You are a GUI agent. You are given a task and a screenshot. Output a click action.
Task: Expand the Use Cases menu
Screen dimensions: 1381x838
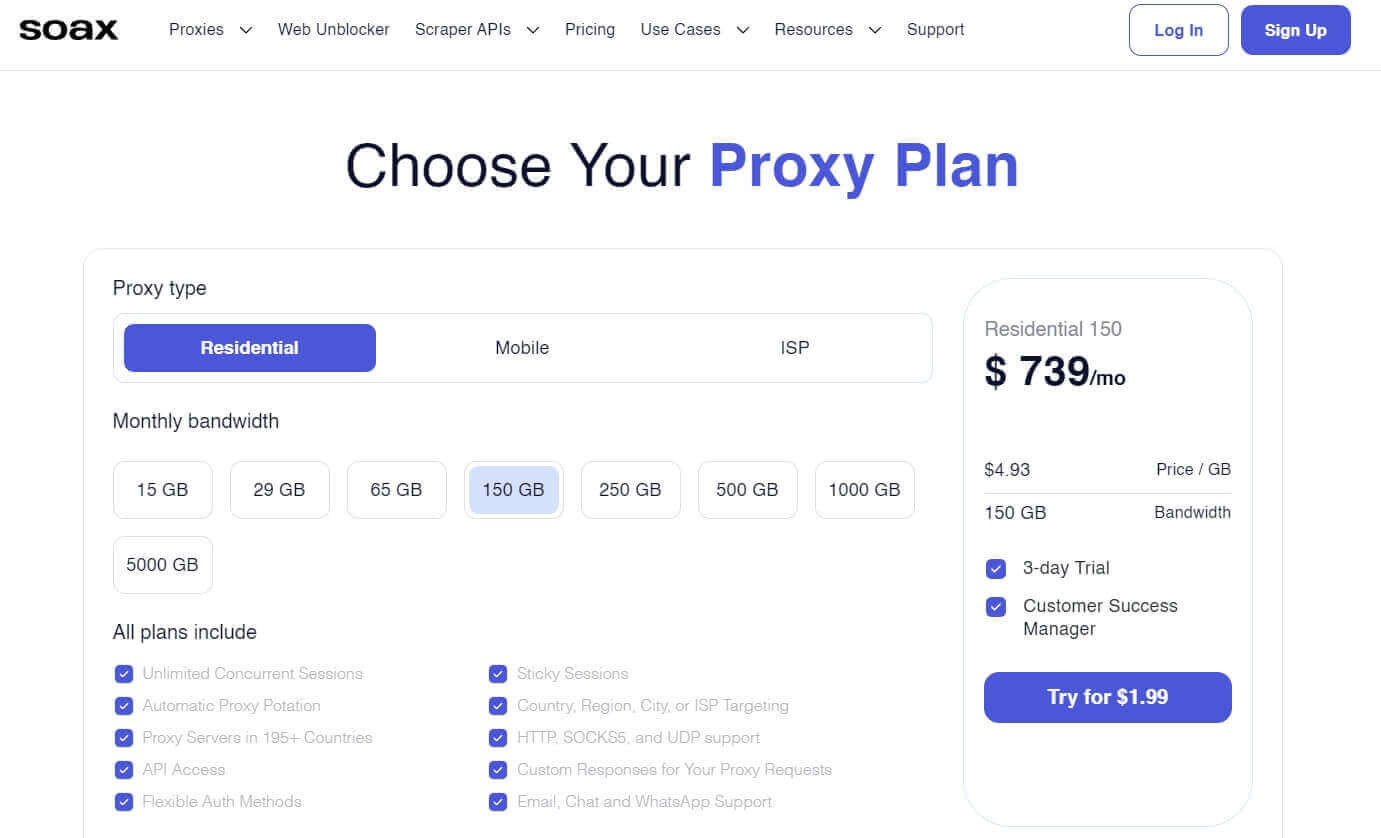(694, 30)
